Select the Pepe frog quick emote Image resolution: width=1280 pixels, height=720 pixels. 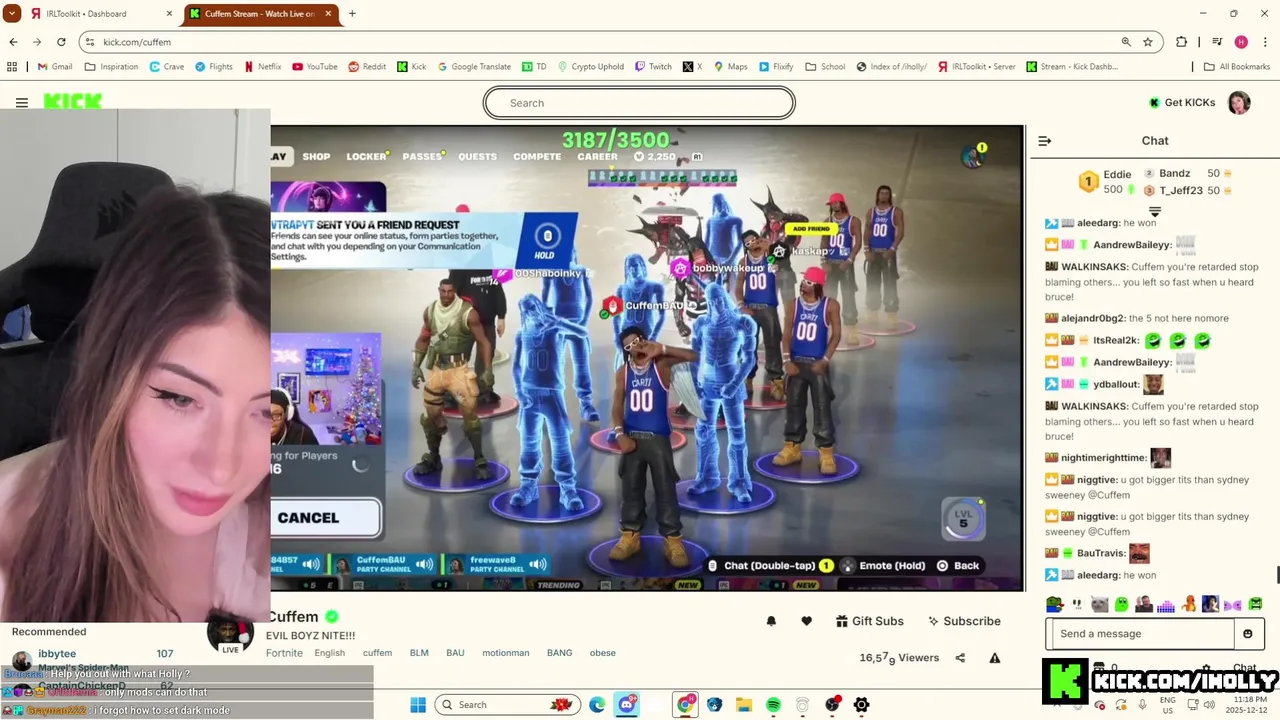click(x=1054, y=604)
